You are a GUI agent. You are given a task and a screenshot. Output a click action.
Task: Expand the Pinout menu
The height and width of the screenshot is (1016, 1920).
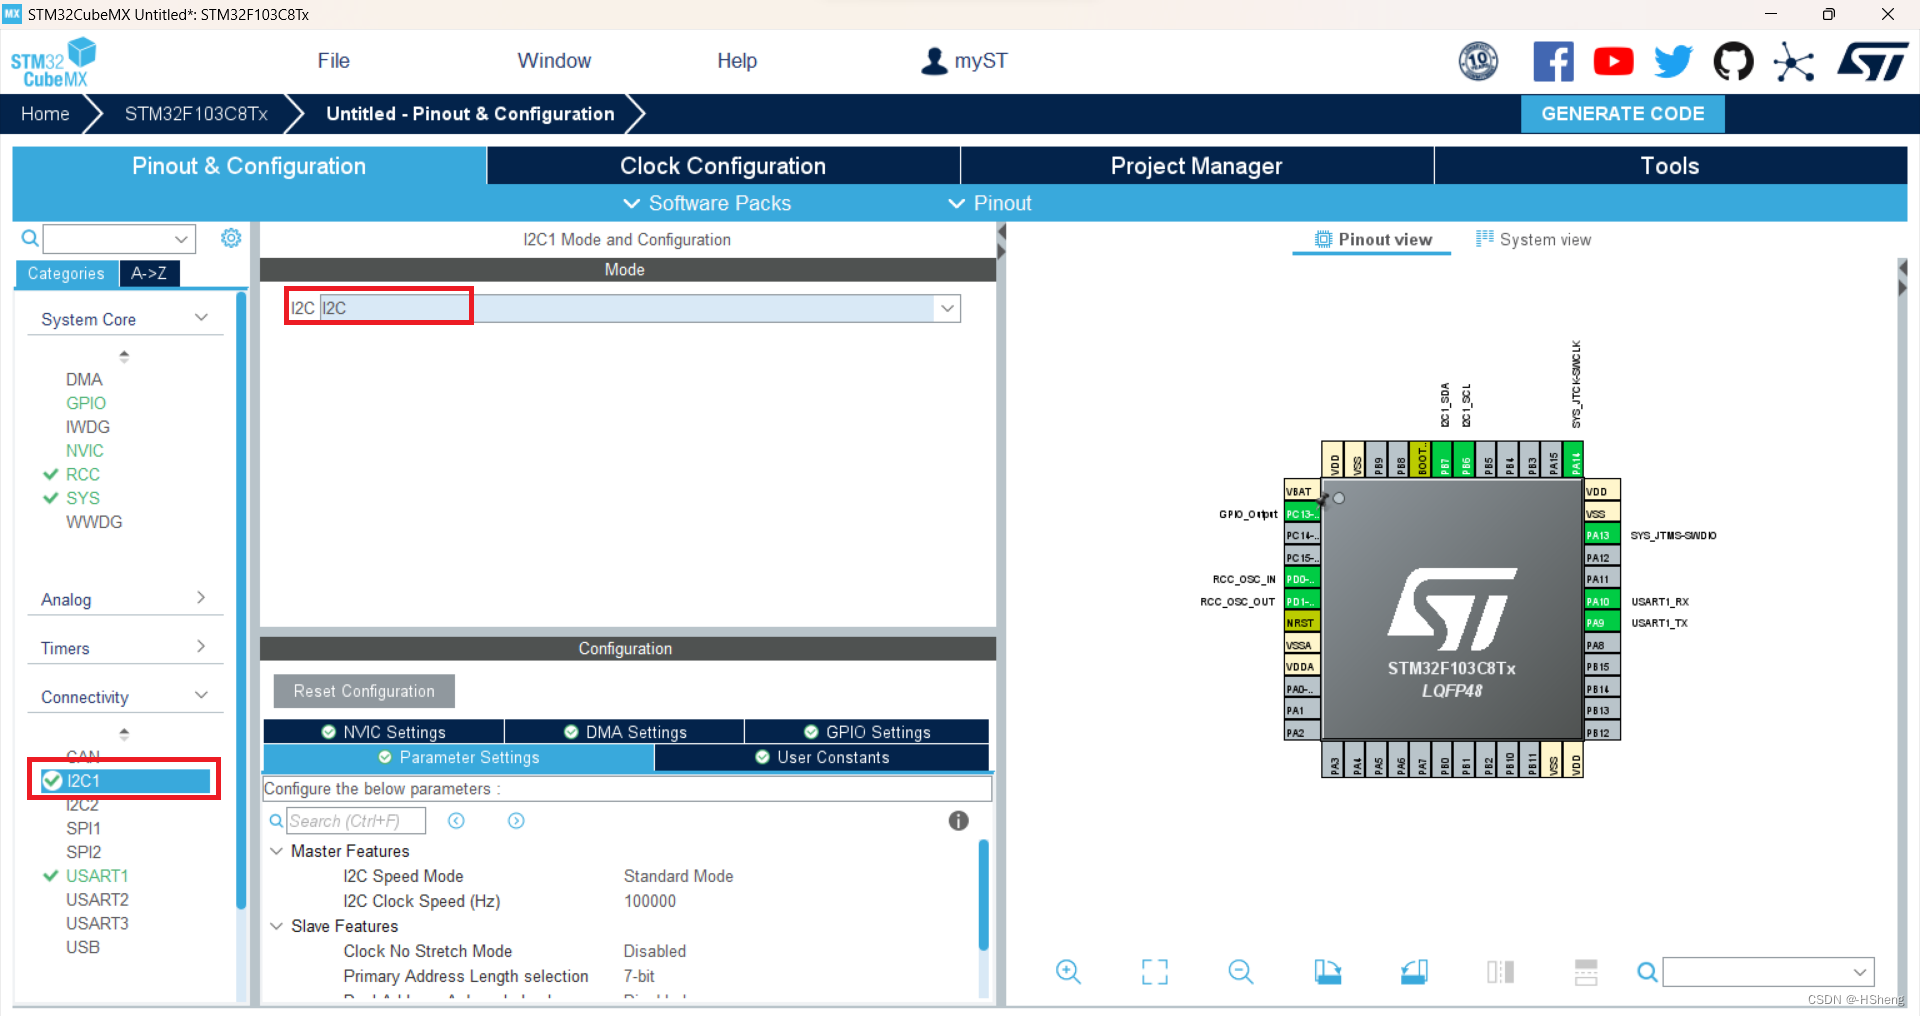(990, 203)
